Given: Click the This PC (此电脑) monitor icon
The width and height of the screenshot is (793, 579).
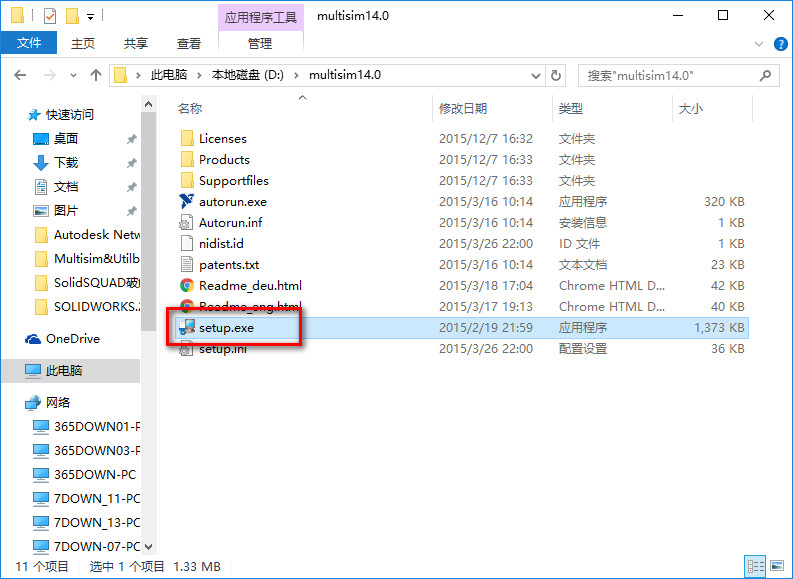Looking at the screenshot, I should click(x=33, y=371).
